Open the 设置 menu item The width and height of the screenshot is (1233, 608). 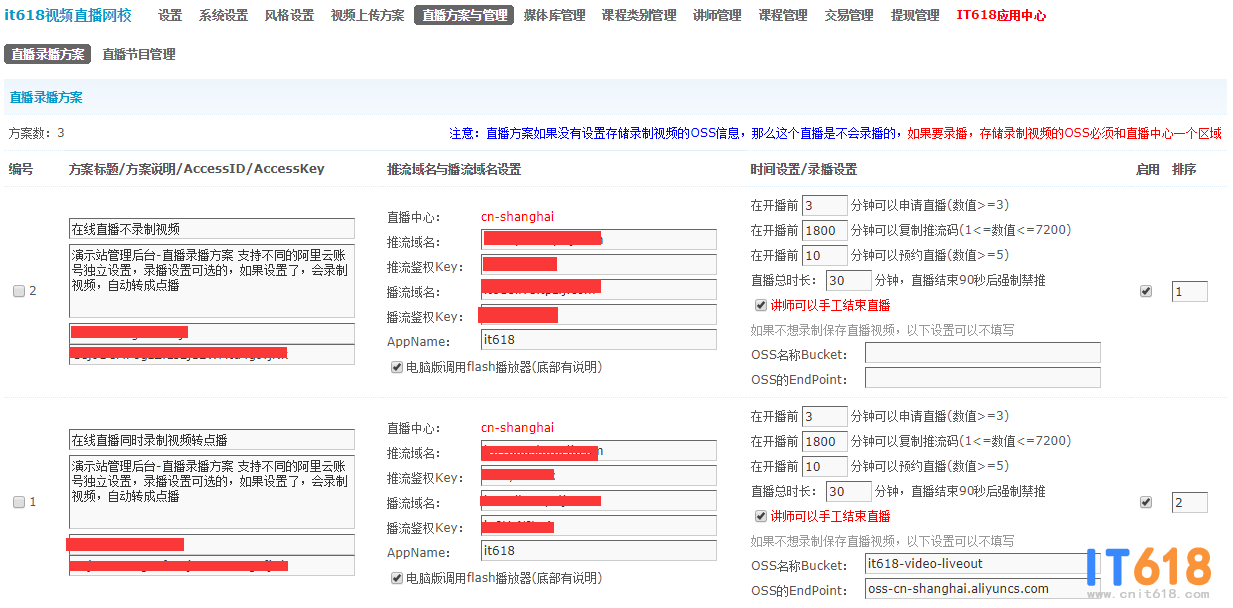pyautogui.click(x=170, y=16)
